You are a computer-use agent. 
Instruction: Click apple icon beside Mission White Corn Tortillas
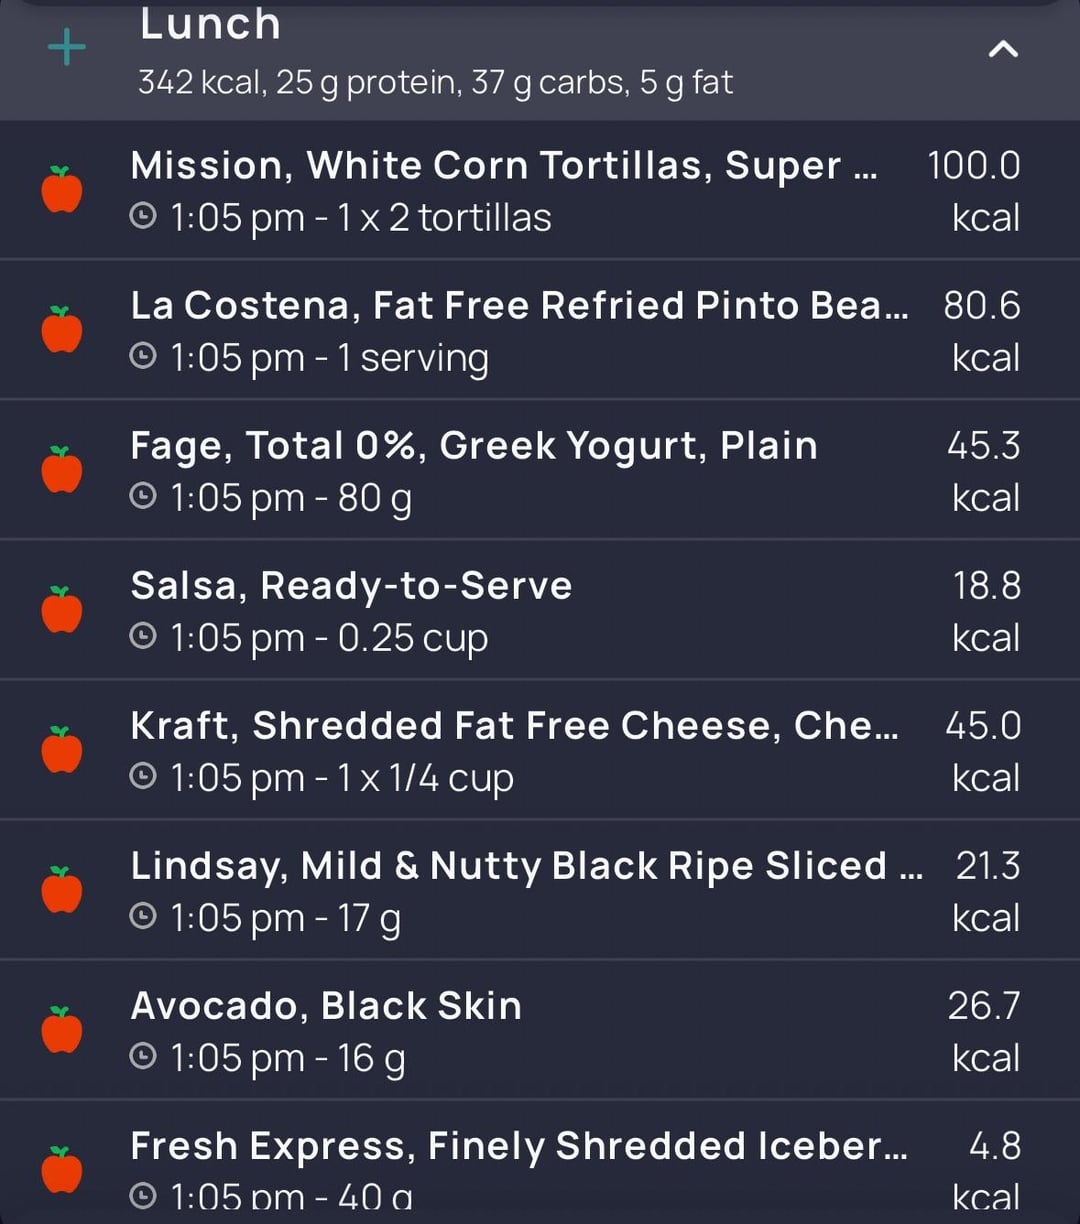62,189
